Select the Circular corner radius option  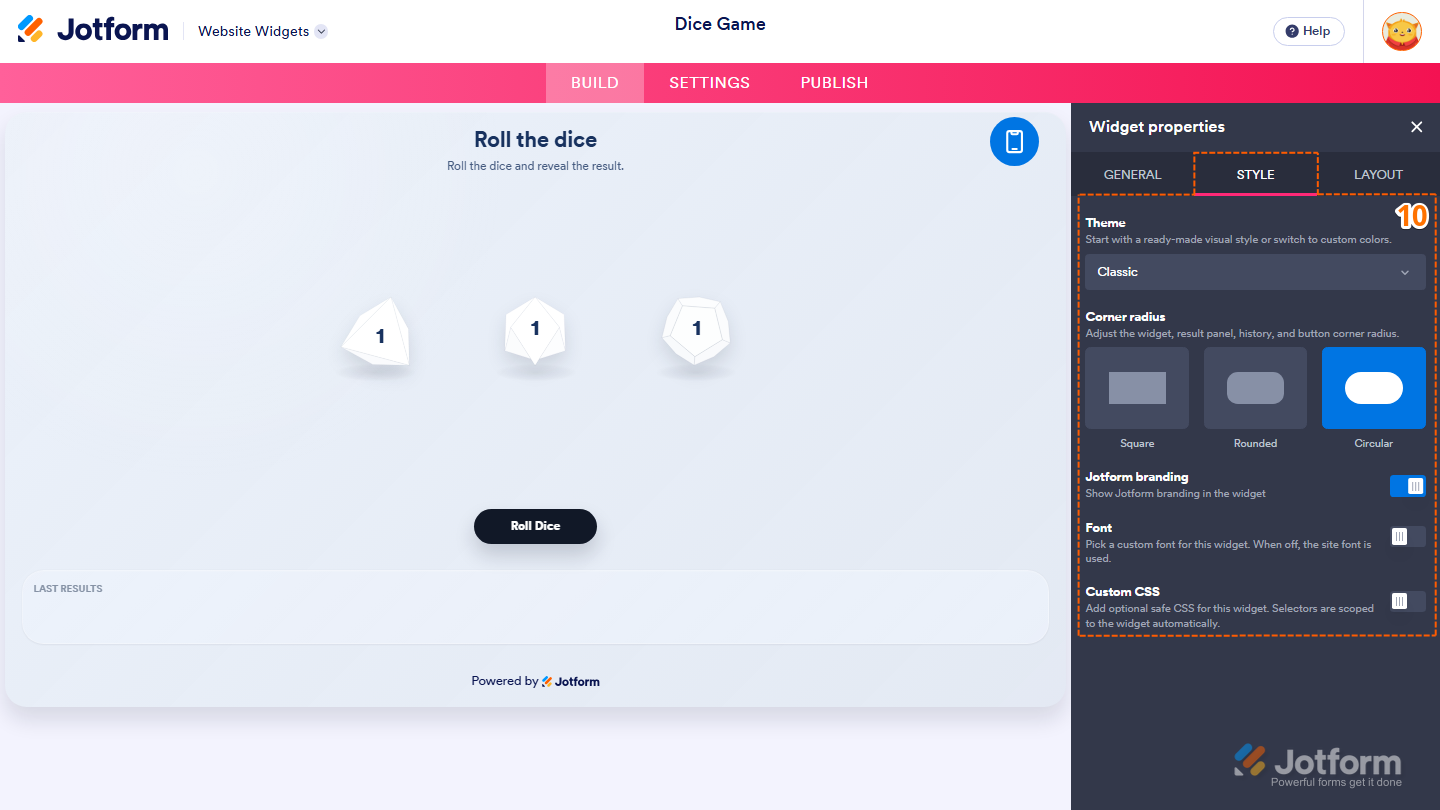[x=1374, y=388]
